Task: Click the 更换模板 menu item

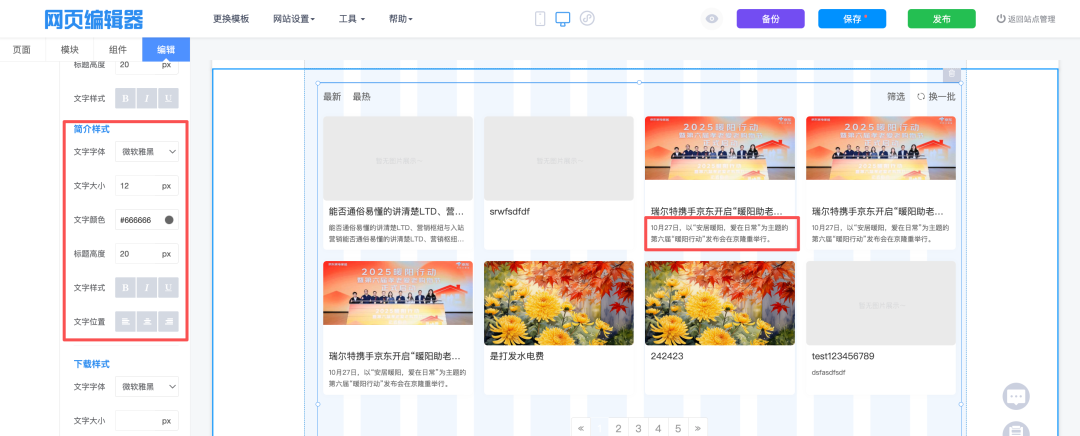Action: tap(231, 19)
